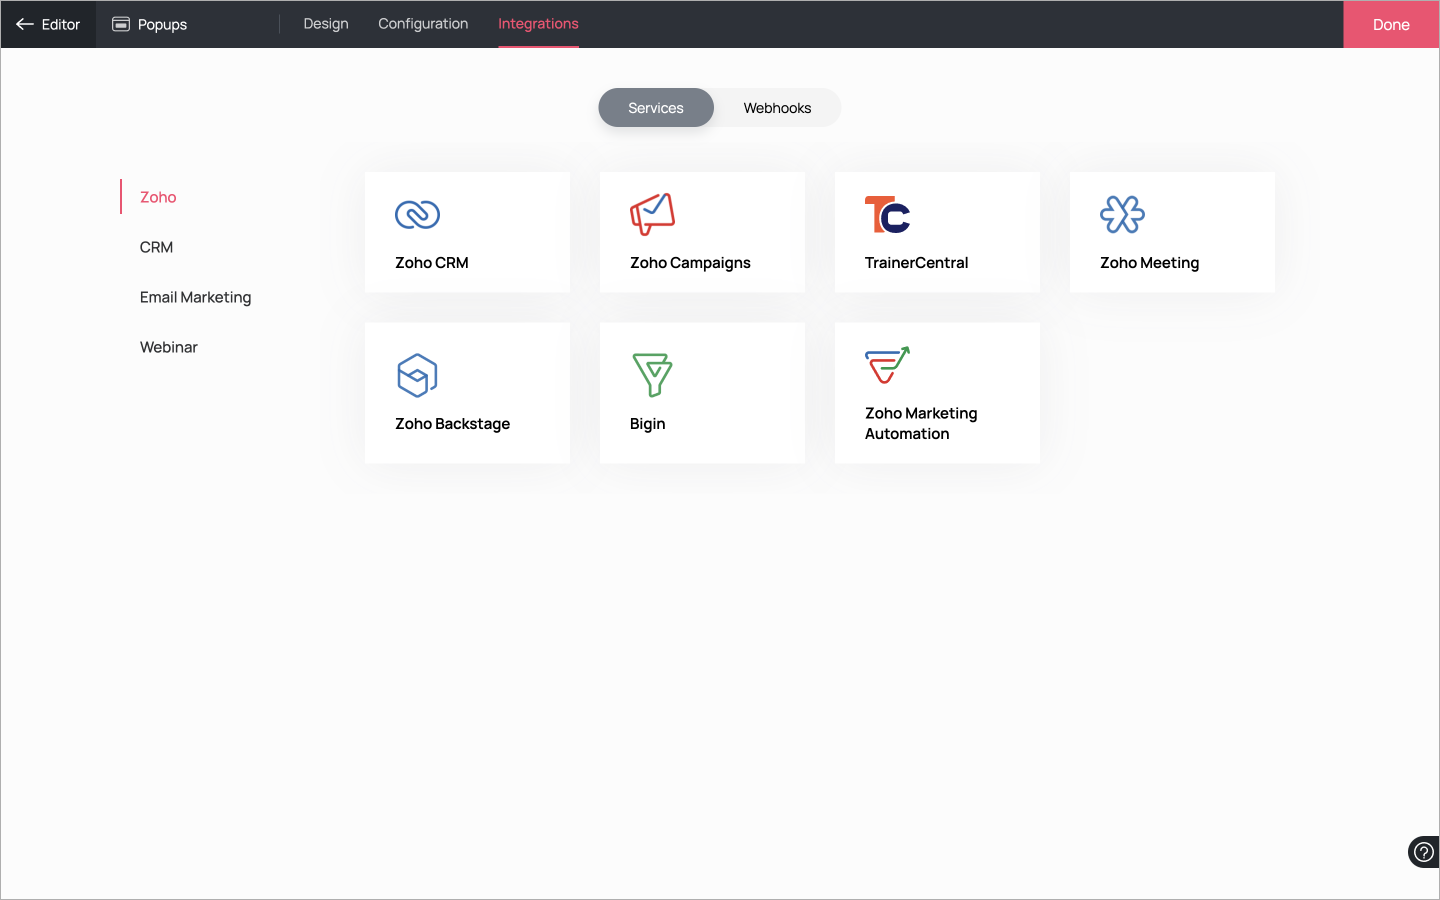Click the TrainerCentral TC logo icon
The image size is (1440, 900).
887,214
